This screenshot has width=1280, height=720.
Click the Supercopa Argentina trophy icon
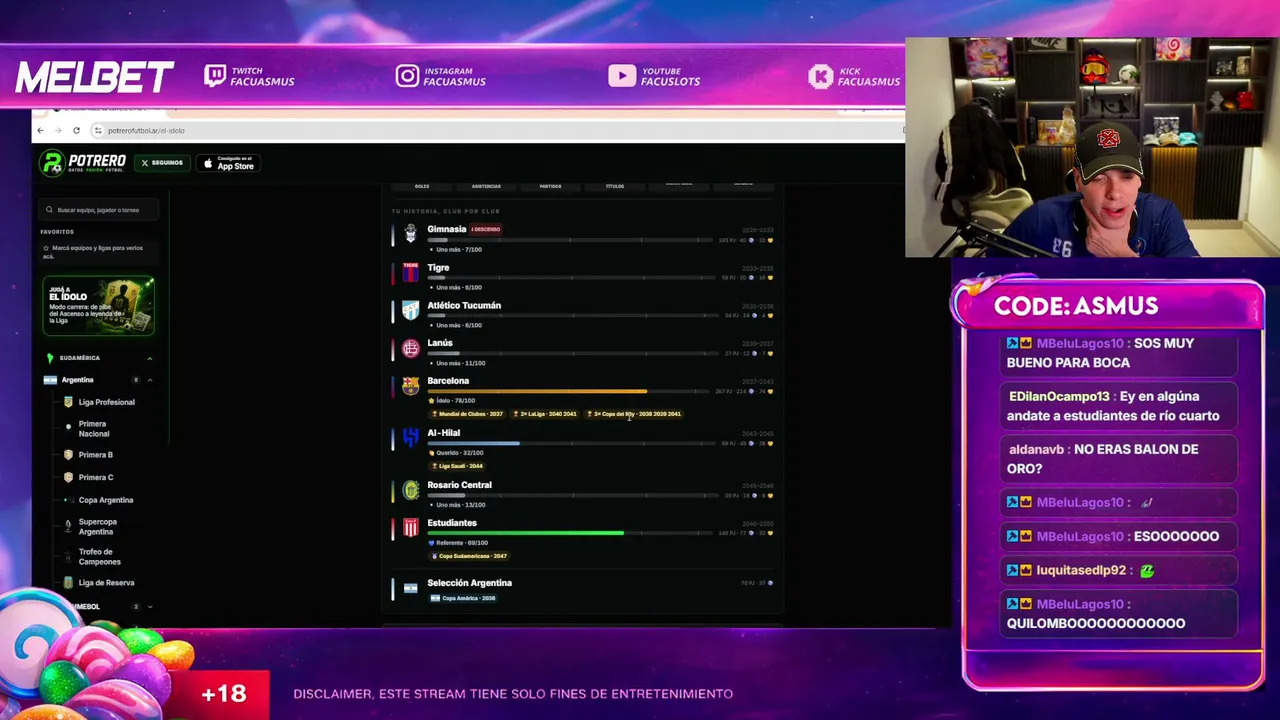(68, 526)
